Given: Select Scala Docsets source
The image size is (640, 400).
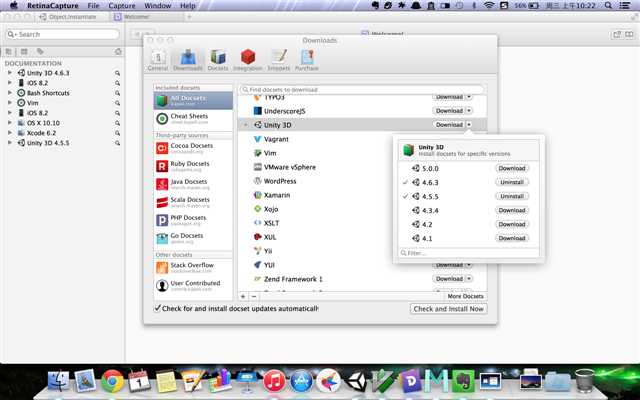Looking at the screenshot, I should (x=193, y=202).
